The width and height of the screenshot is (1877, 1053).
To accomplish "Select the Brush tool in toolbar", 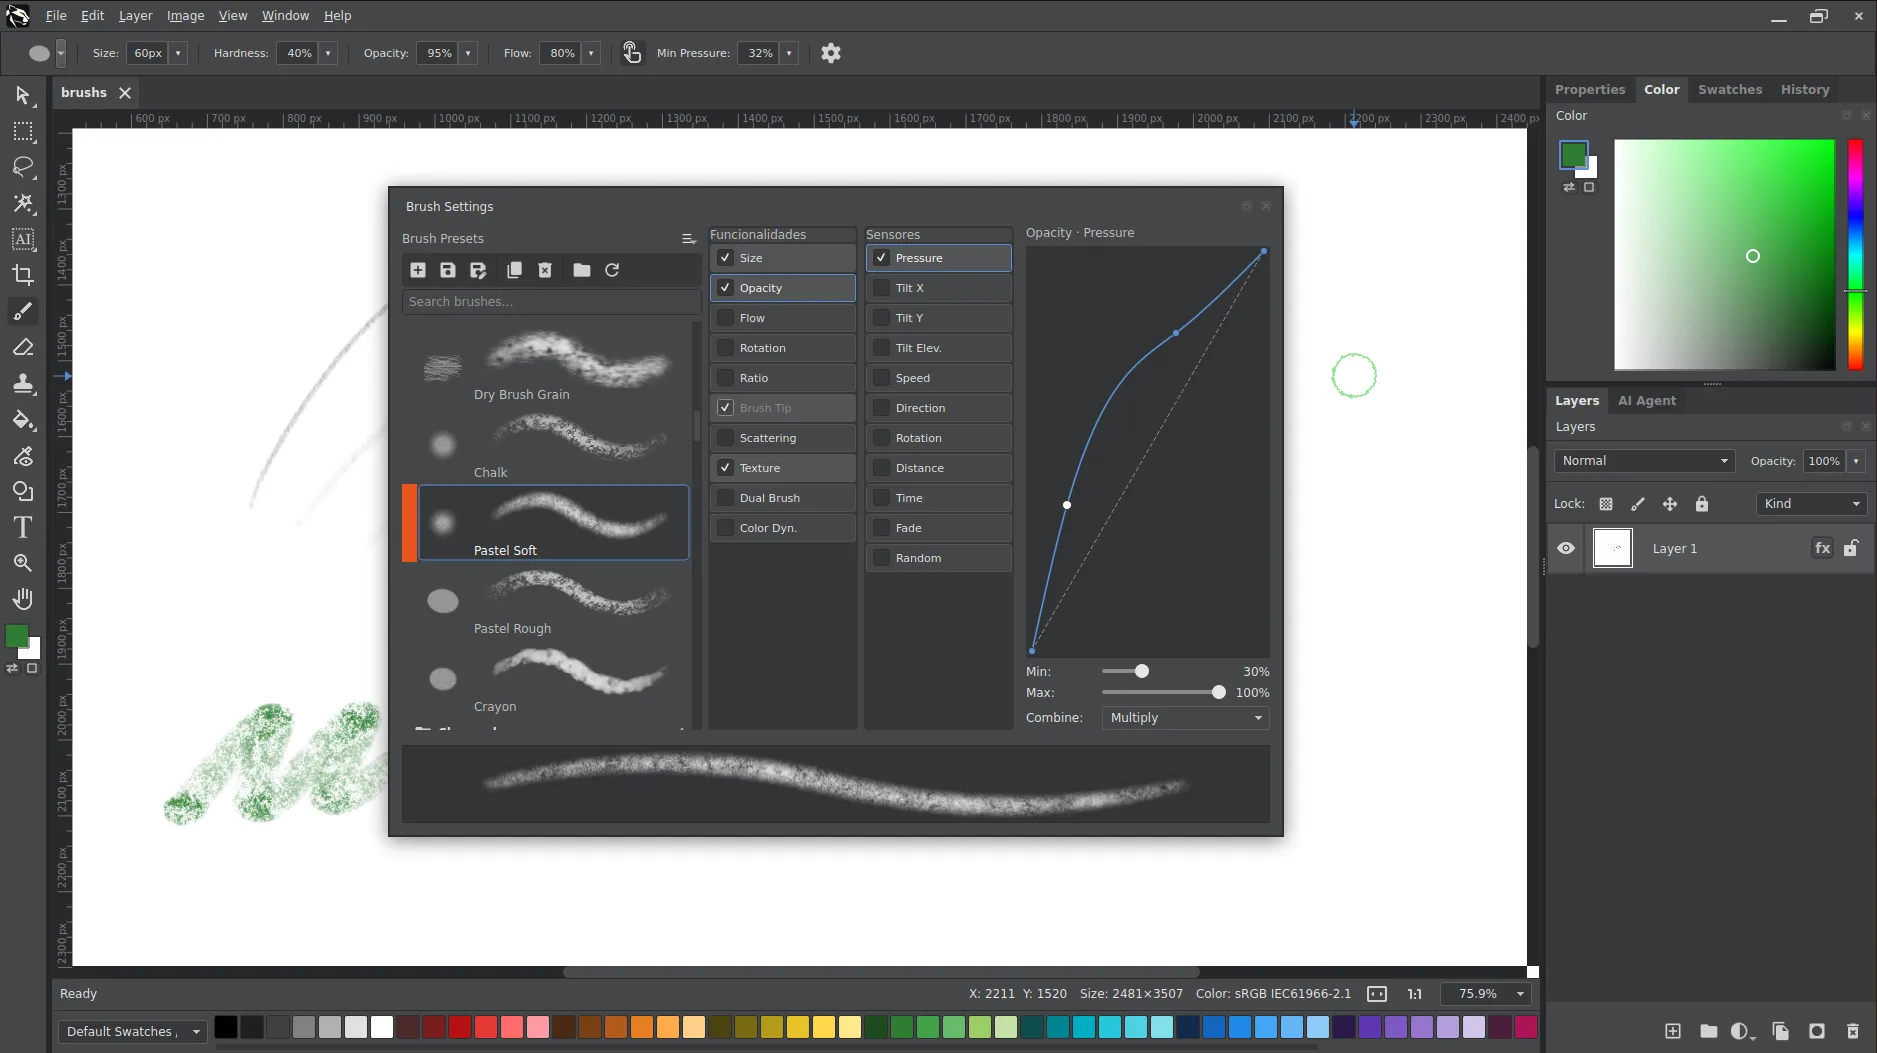I will pos(23,311).
